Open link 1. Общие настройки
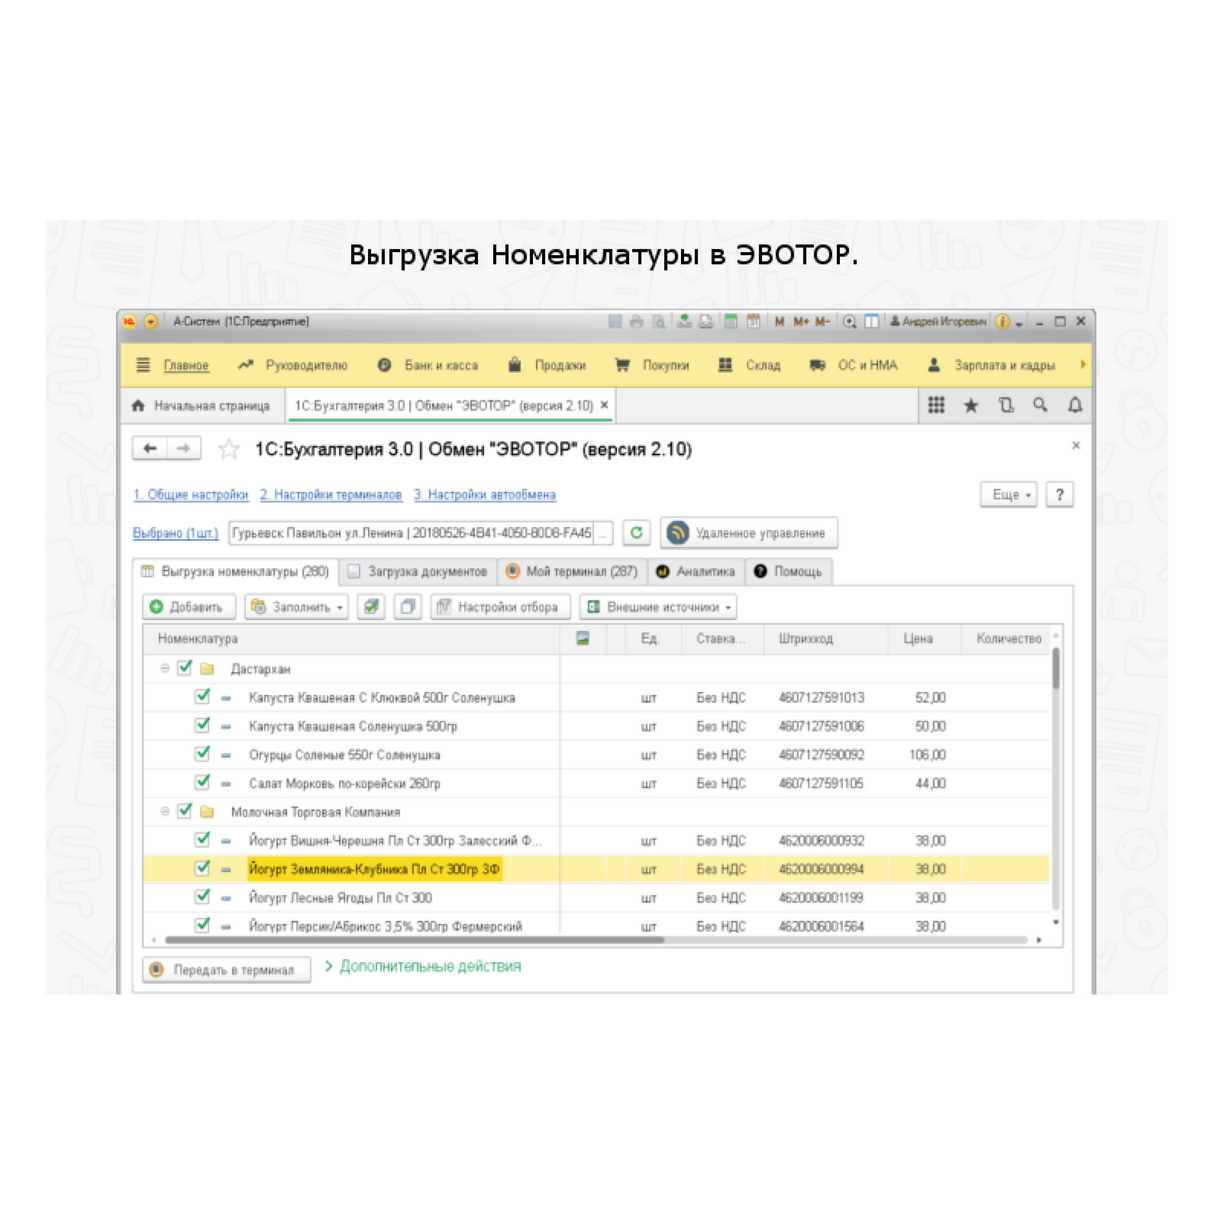 point(191,495)
